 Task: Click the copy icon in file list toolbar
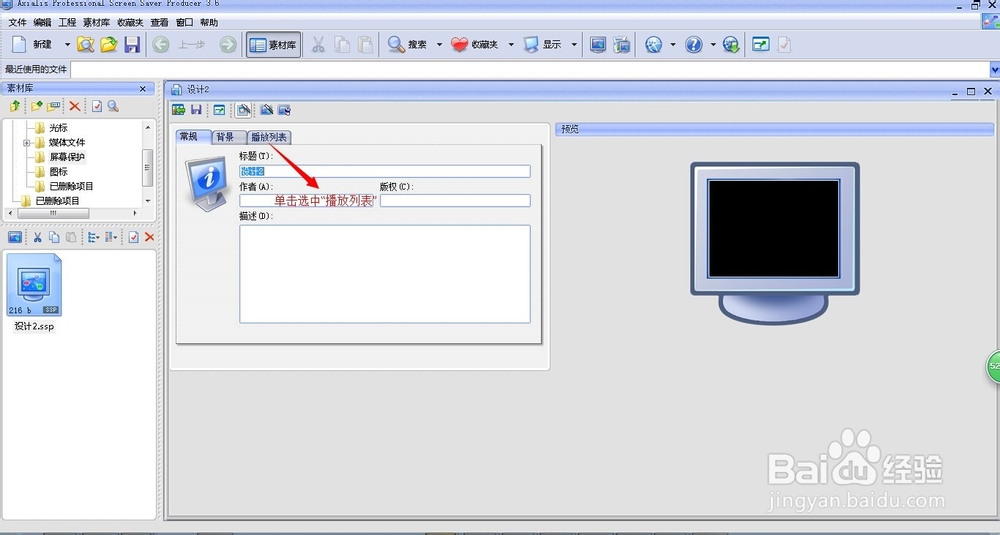[x=54, y=237]
